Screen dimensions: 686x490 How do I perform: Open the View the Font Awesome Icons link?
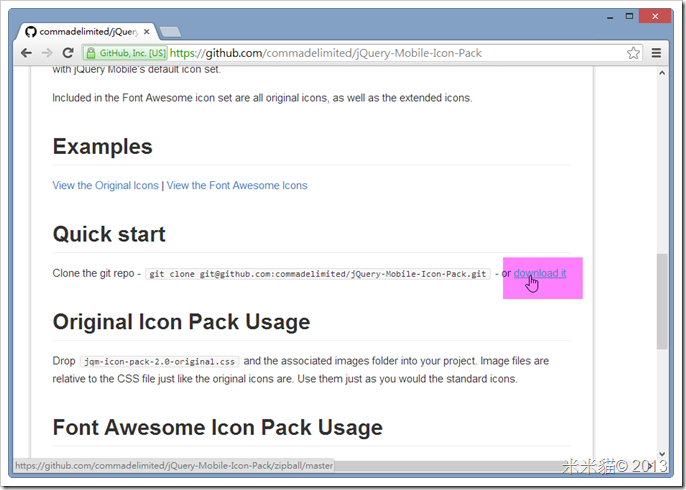(237, 186)
